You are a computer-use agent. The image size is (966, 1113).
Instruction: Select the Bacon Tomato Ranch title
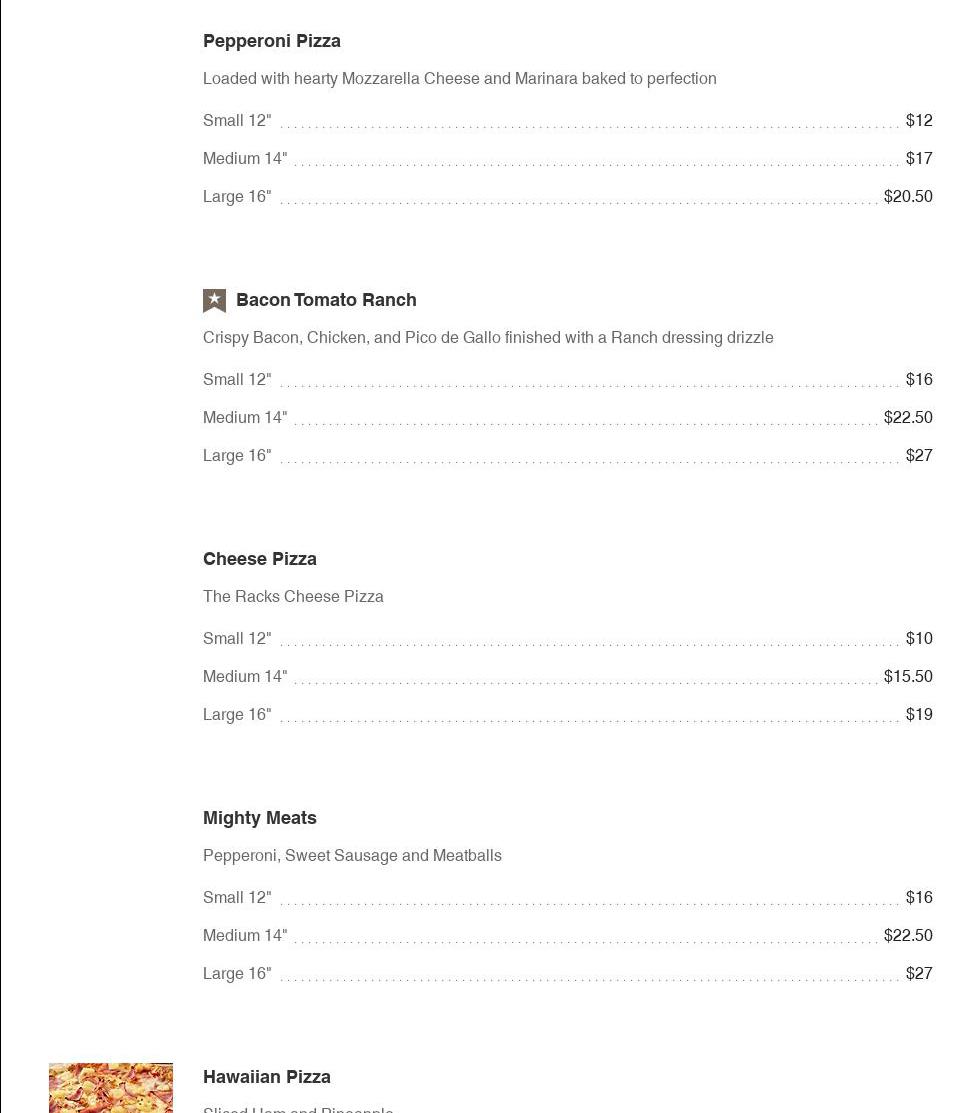tap(326, 300)
